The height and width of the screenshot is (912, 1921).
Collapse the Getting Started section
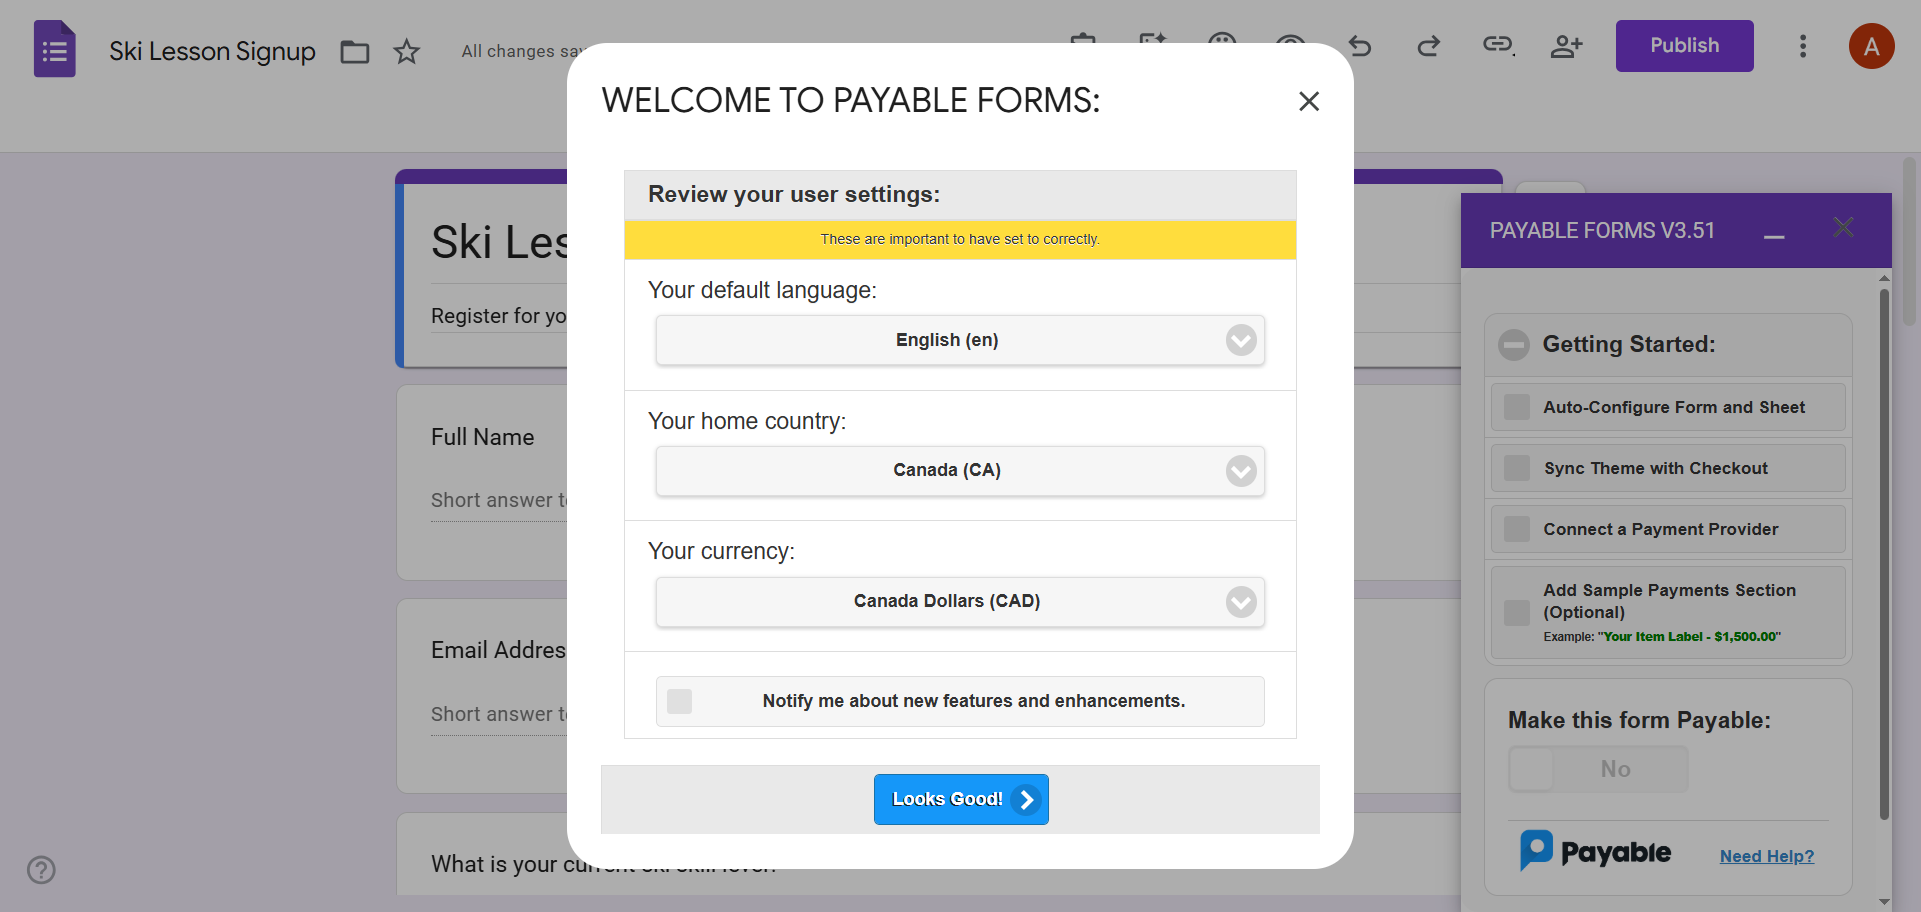pos(1513,344)
